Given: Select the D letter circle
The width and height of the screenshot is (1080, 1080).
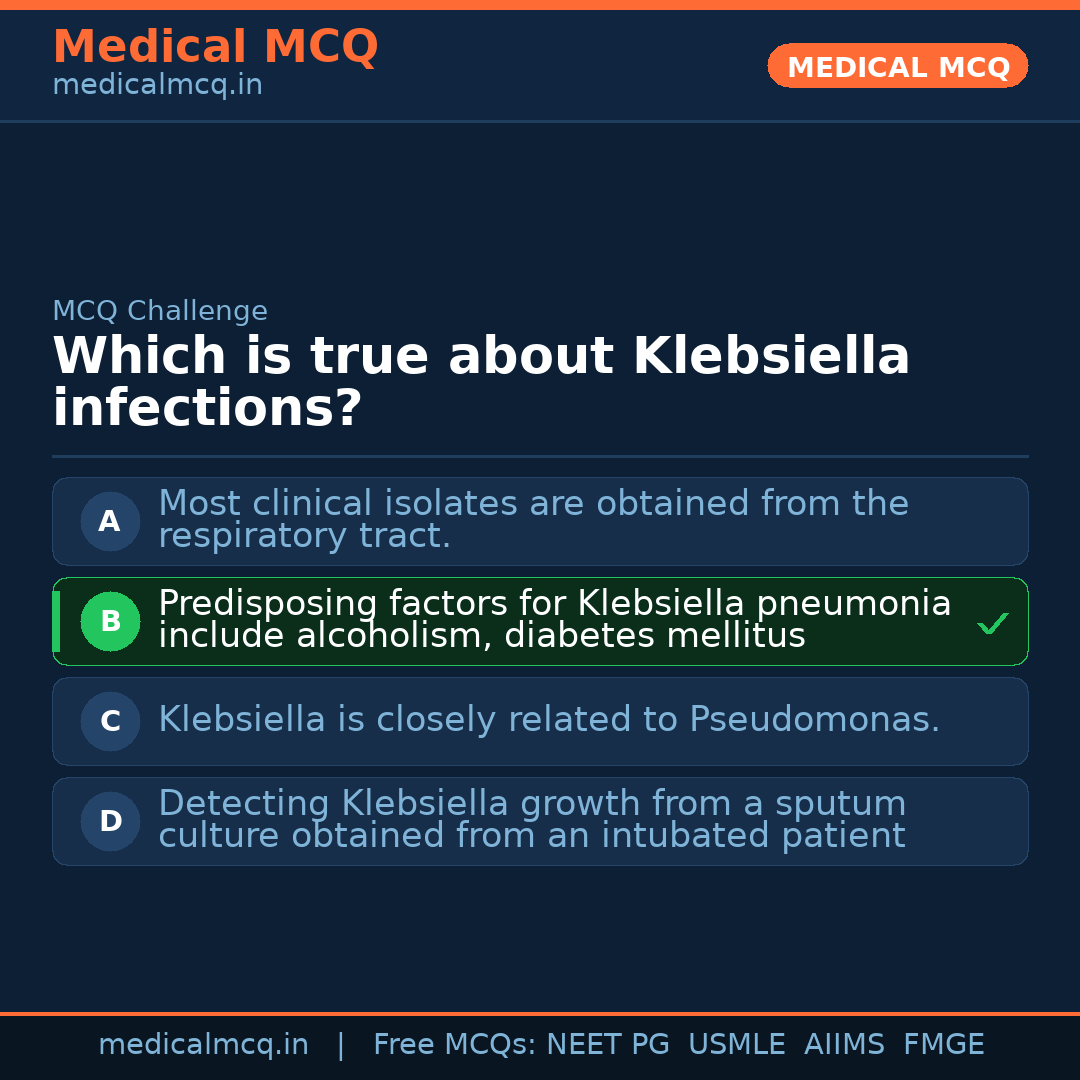Looking at the screenshot, I should 110,821.
